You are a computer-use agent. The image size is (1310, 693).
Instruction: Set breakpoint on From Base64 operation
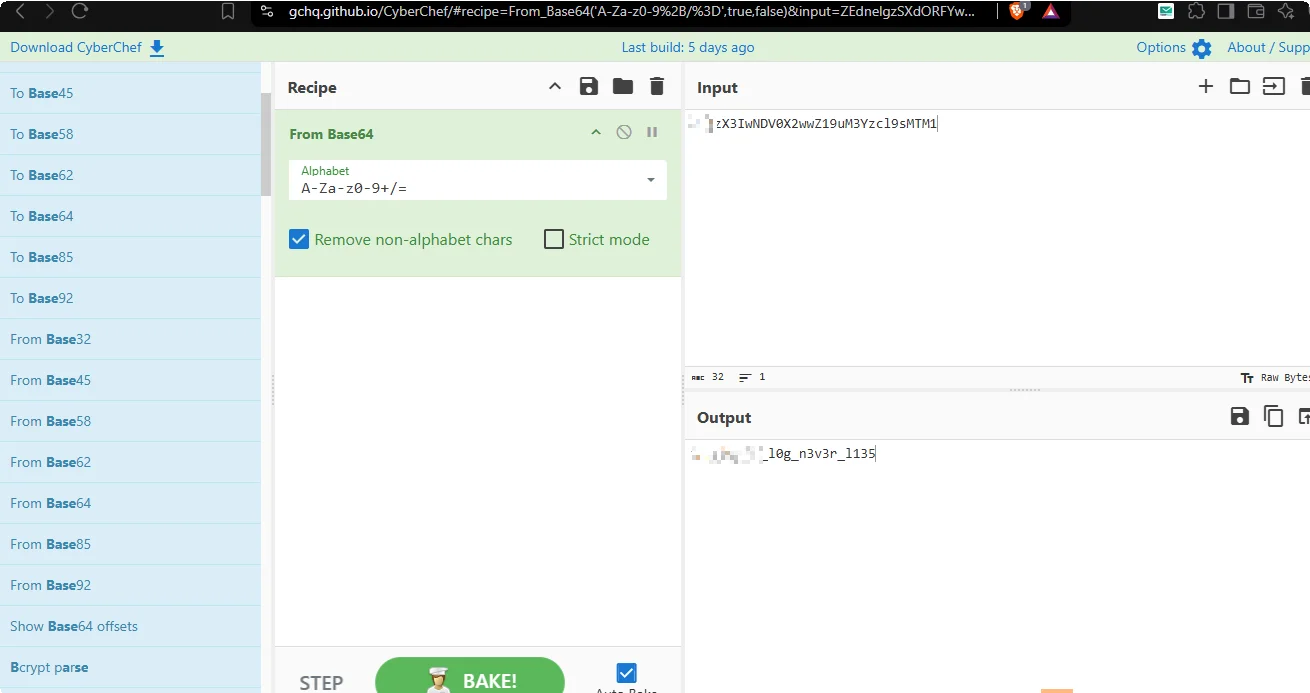[x=652, y=132]
